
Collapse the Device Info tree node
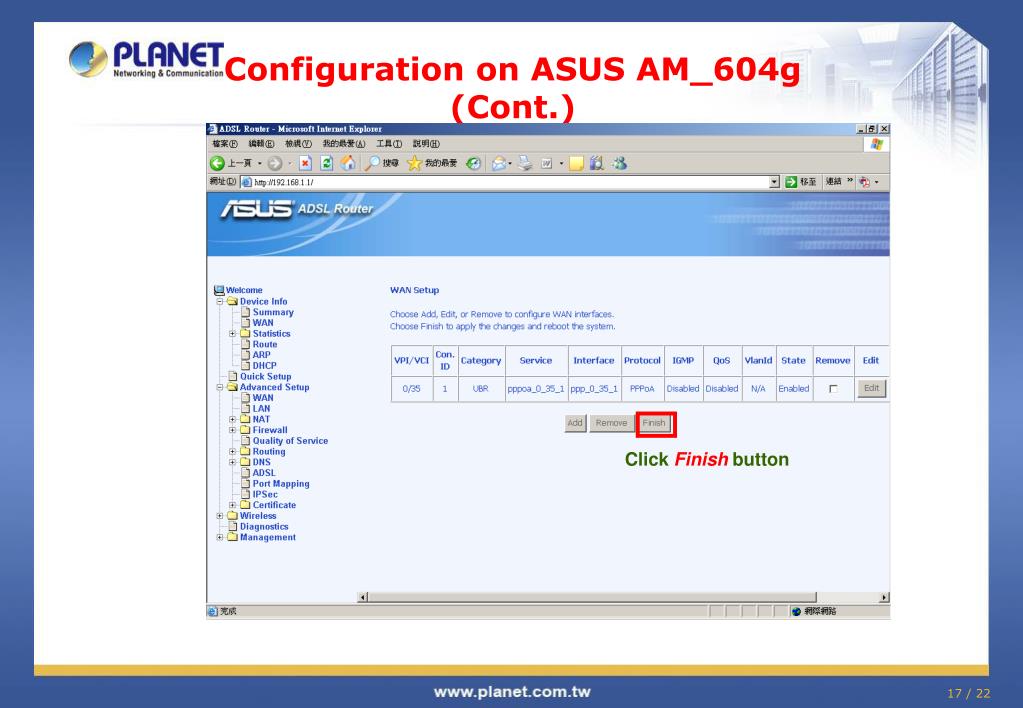pyautogui.click(x=220, y=301)
